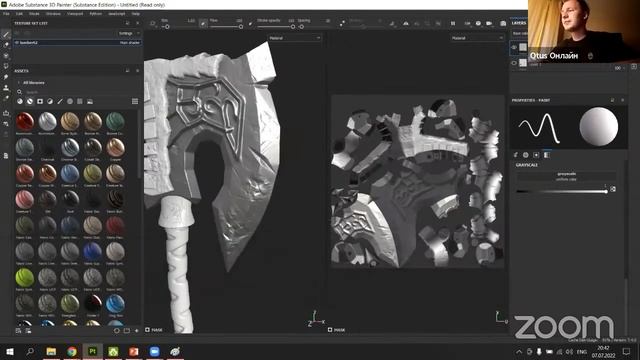
Task: Open the layer opacity 100 dropdown
Action: (620, 68)
